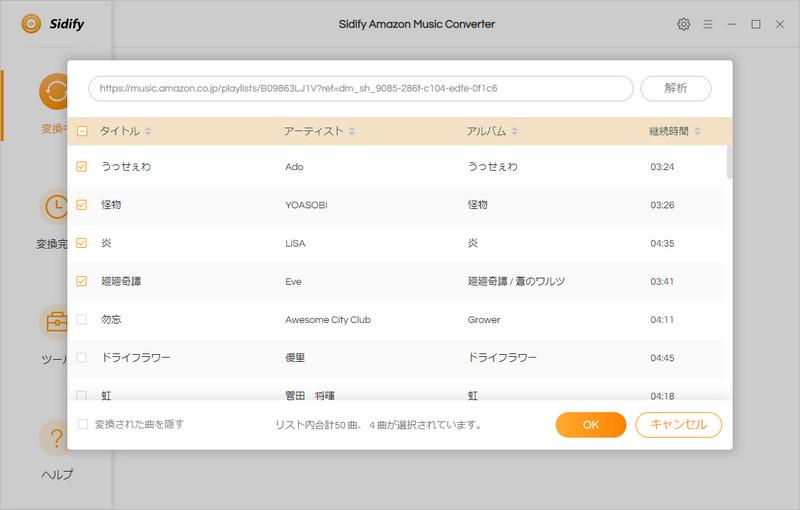Click the ヘルプ sidebar label
This screenshot has height=510, width=800.
(x=57, y=475)
